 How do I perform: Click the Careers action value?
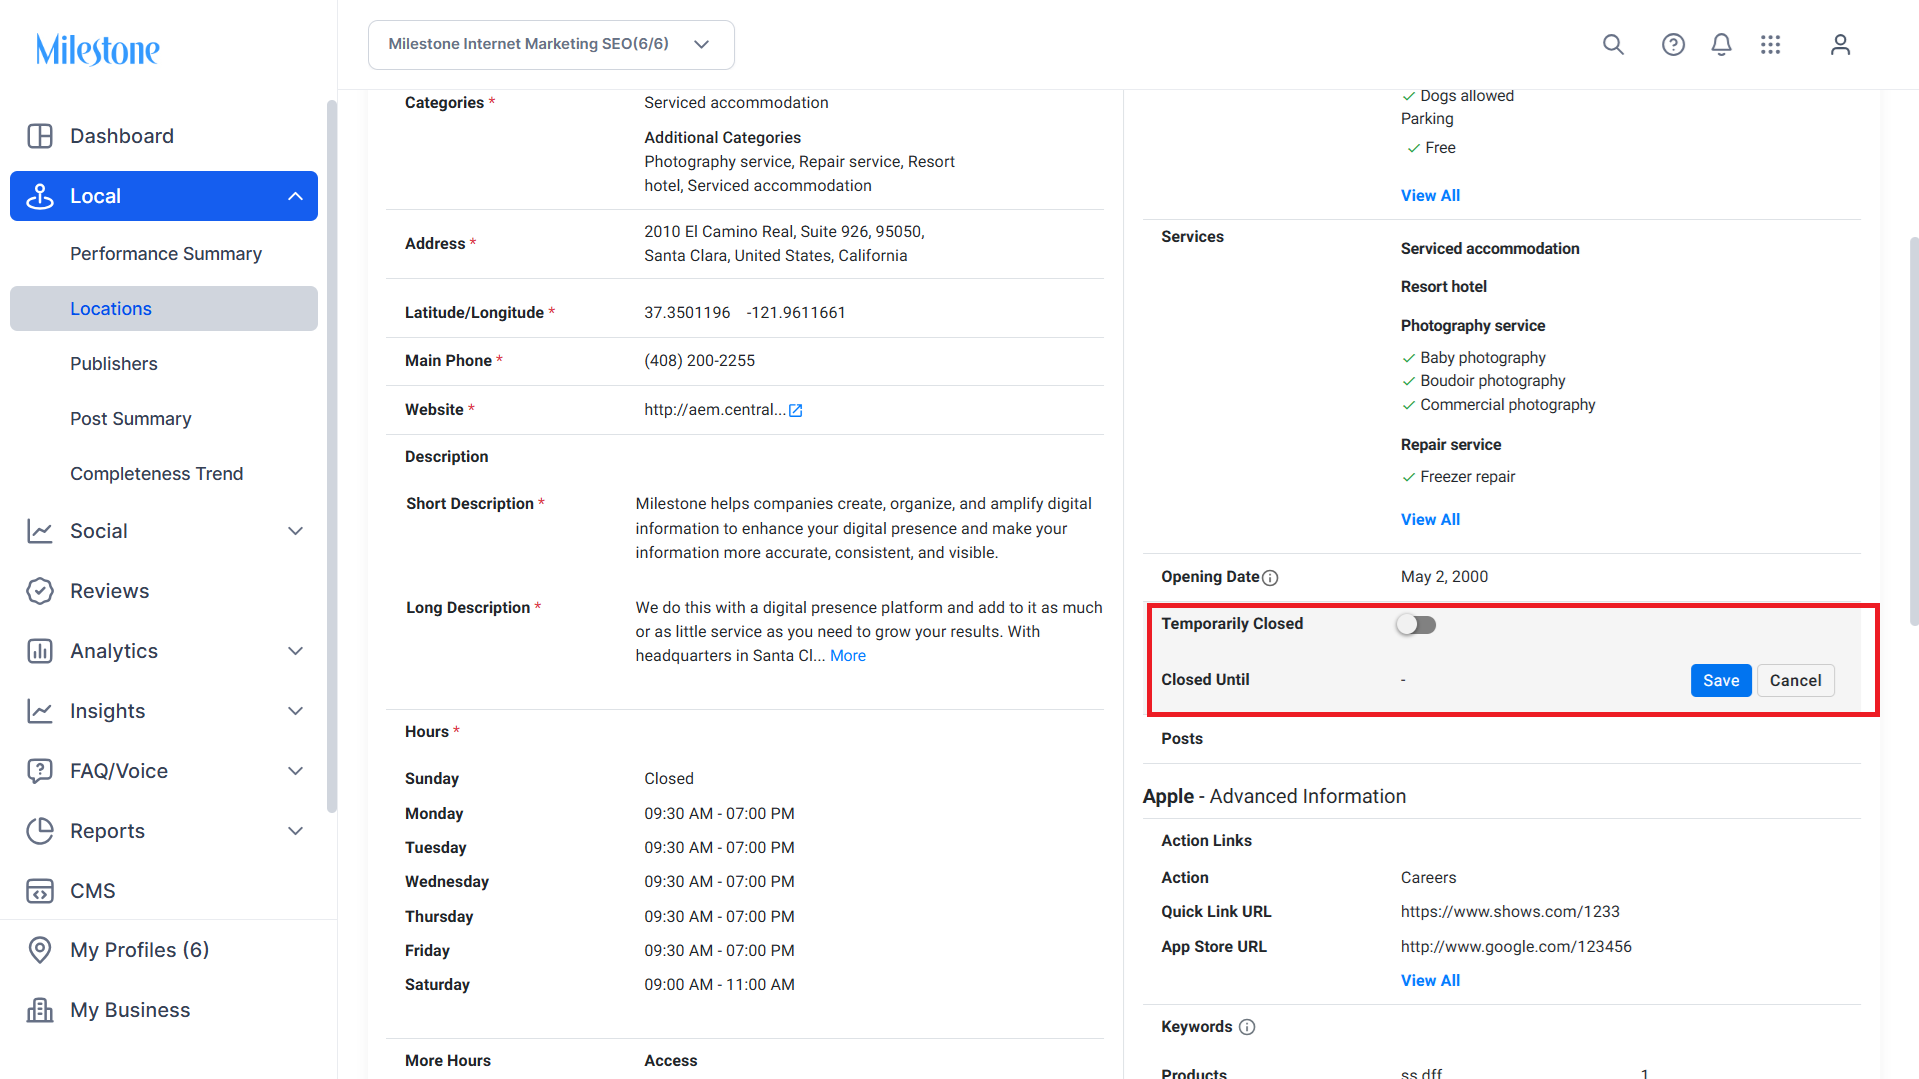pos(1428,878)
